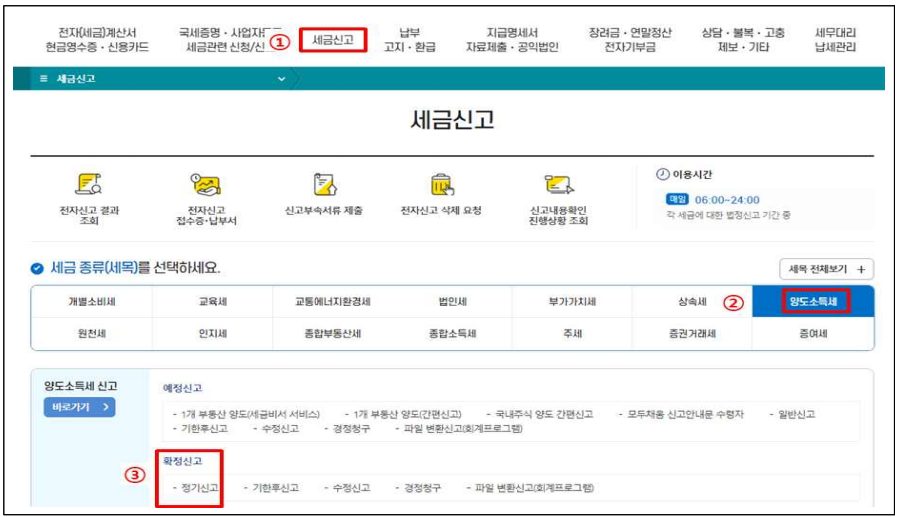This screenshot has height=517, width=897.
Task: Select the 상속세 tax type
Action: click(692, 301)
